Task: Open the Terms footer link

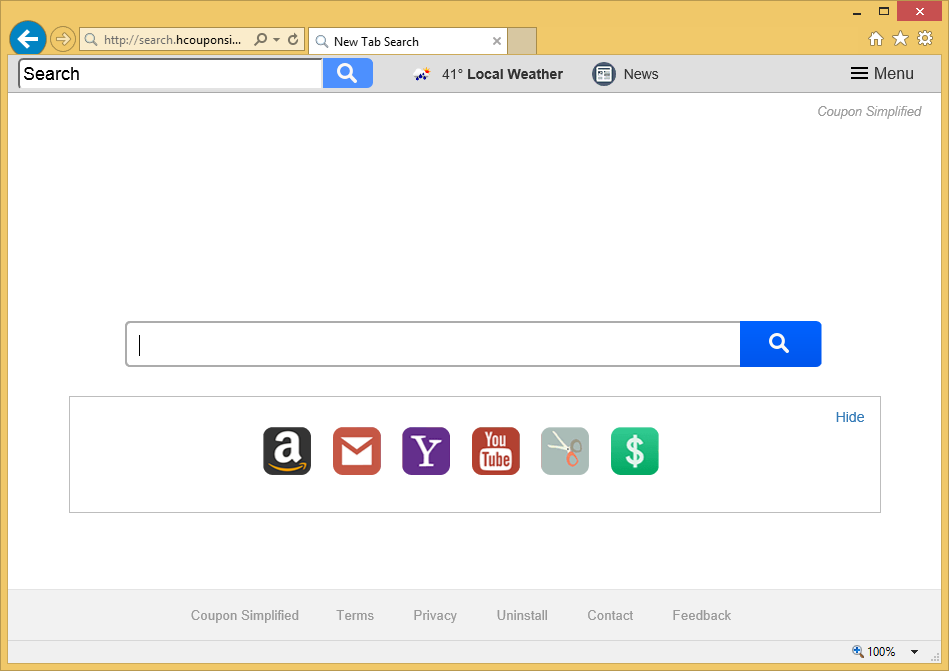Action: click(x=355, y=615)
